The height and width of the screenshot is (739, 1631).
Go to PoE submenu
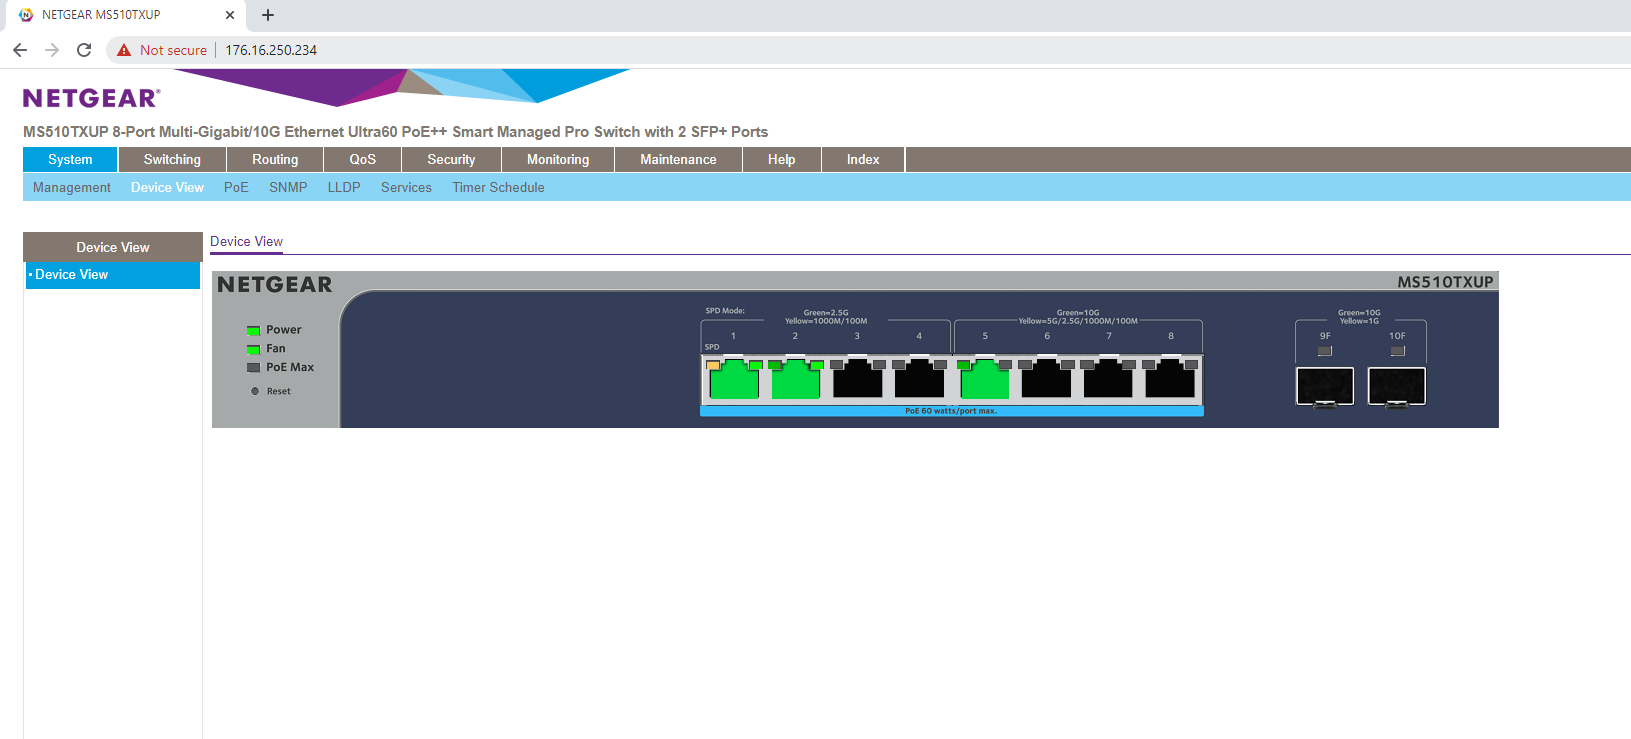[236, 188]
